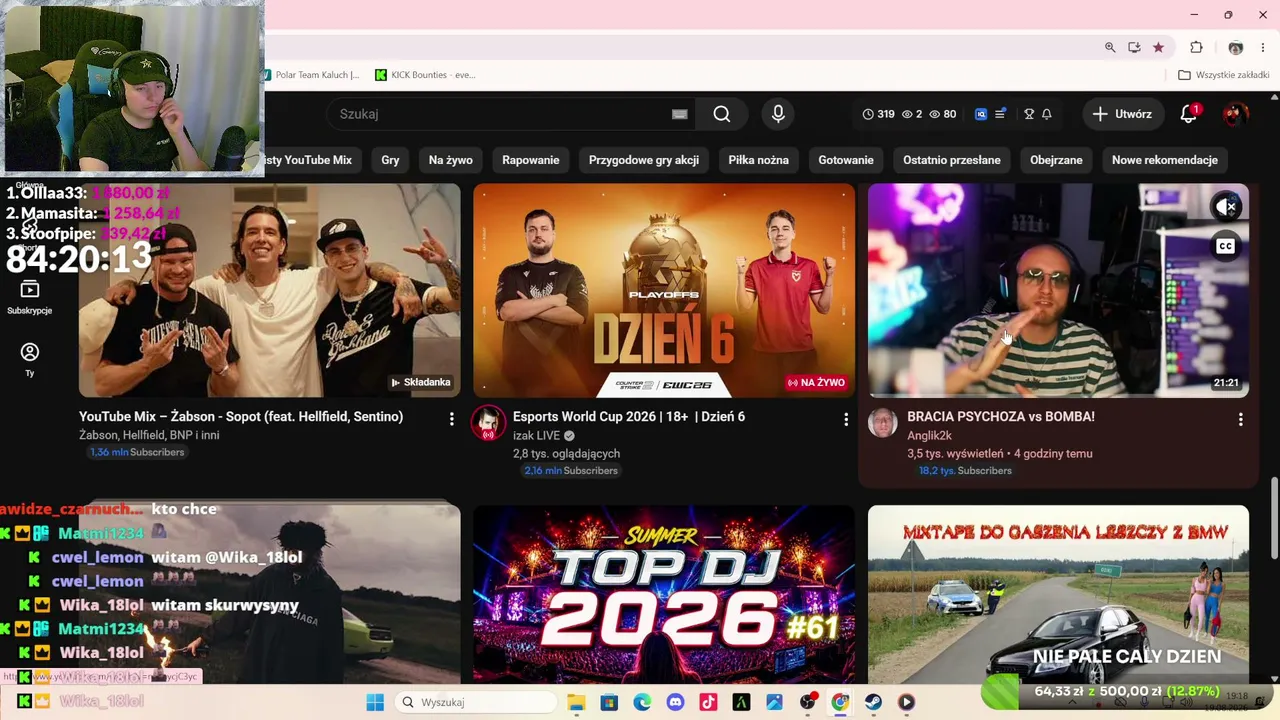Select the Piłka nożna filter chip
Screen dimensions: 1280x720
[759, 160]
